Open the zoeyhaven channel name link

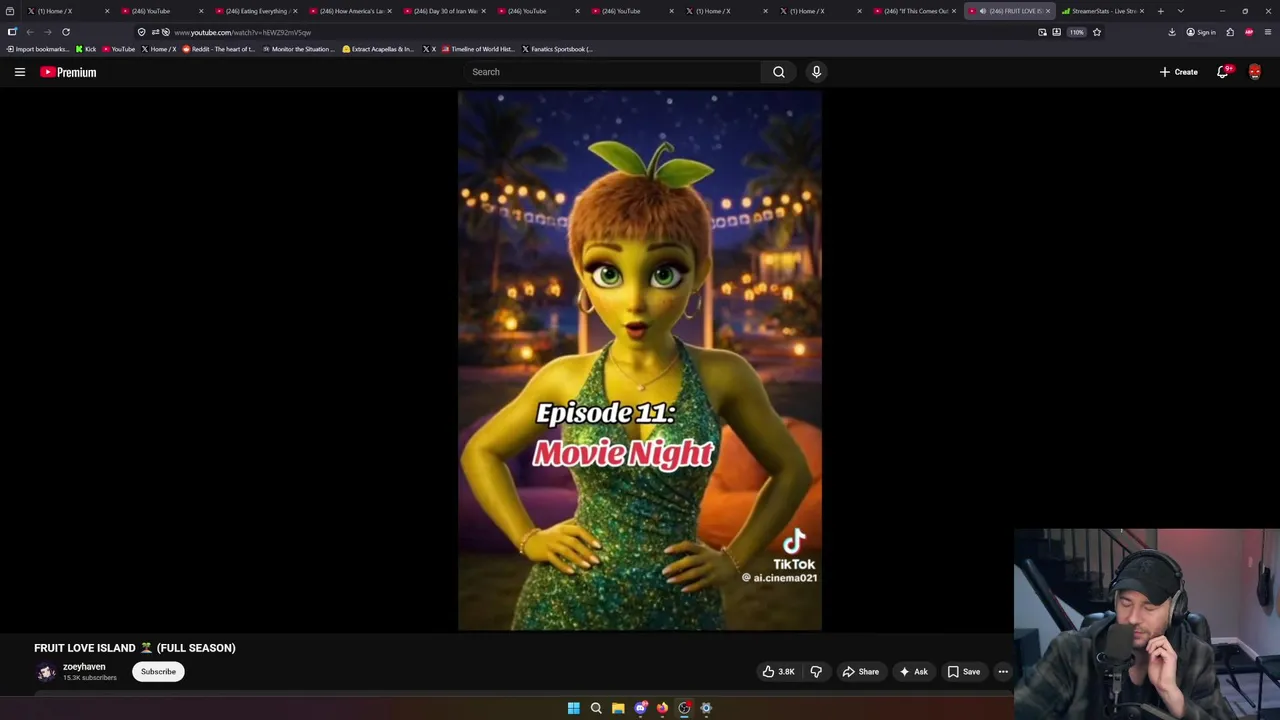point(84,667)
